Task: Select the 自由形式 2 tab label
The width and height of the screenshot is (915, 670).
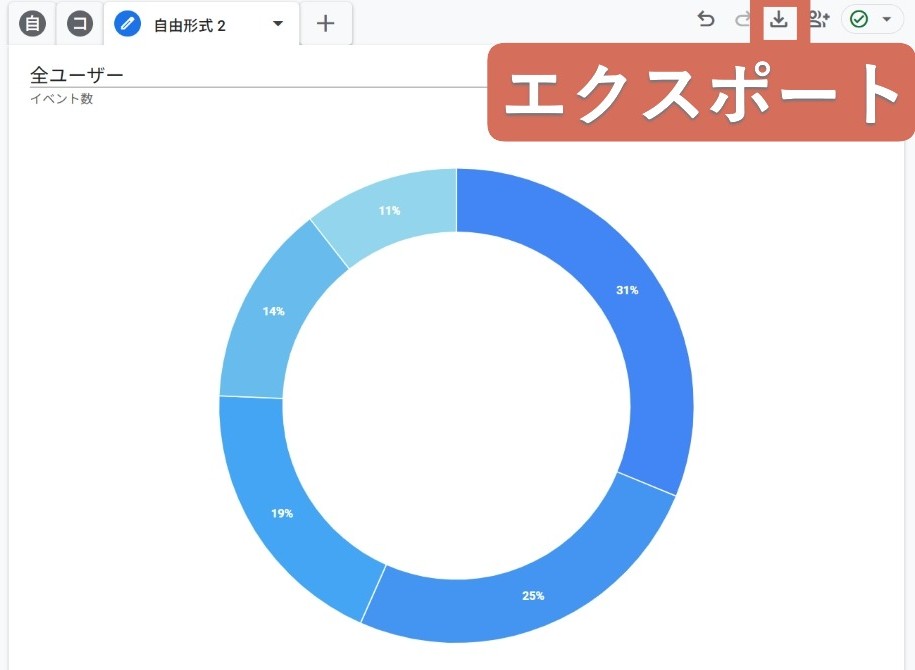Action: click(x=190, y=25)
